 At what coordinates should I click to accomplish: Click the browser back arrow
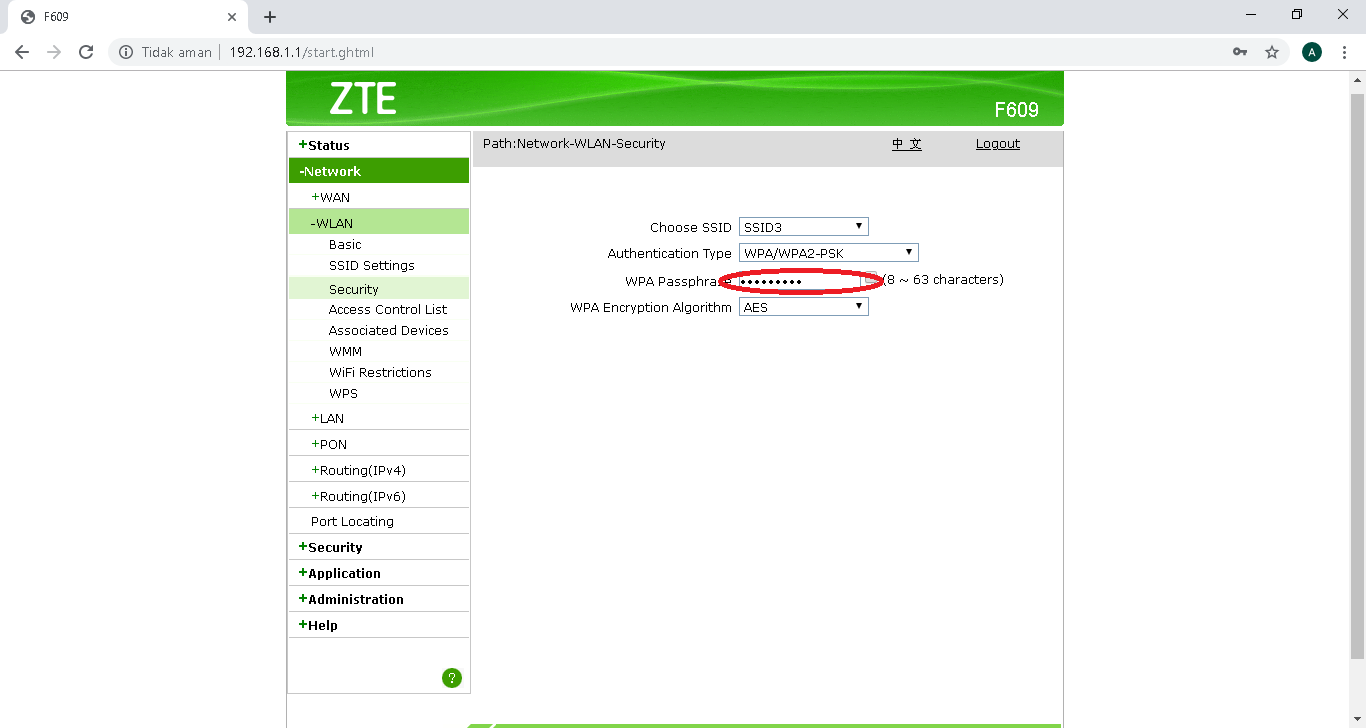(x=22, y=52)
